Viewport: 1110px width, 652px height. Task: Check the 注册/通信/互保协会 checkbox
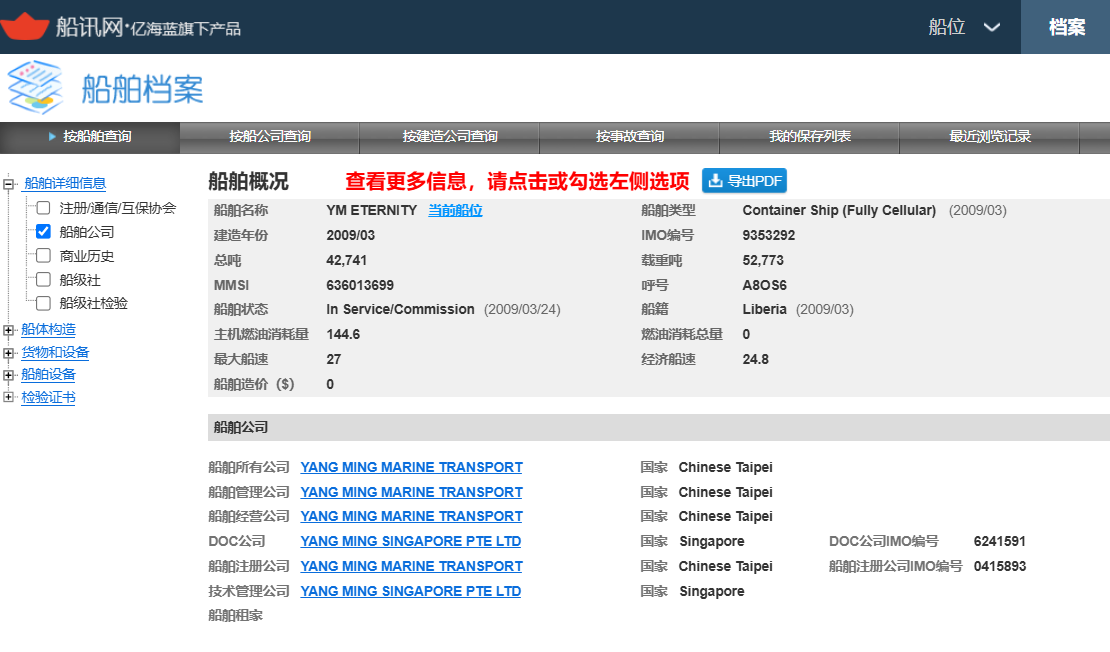(43, 208)
